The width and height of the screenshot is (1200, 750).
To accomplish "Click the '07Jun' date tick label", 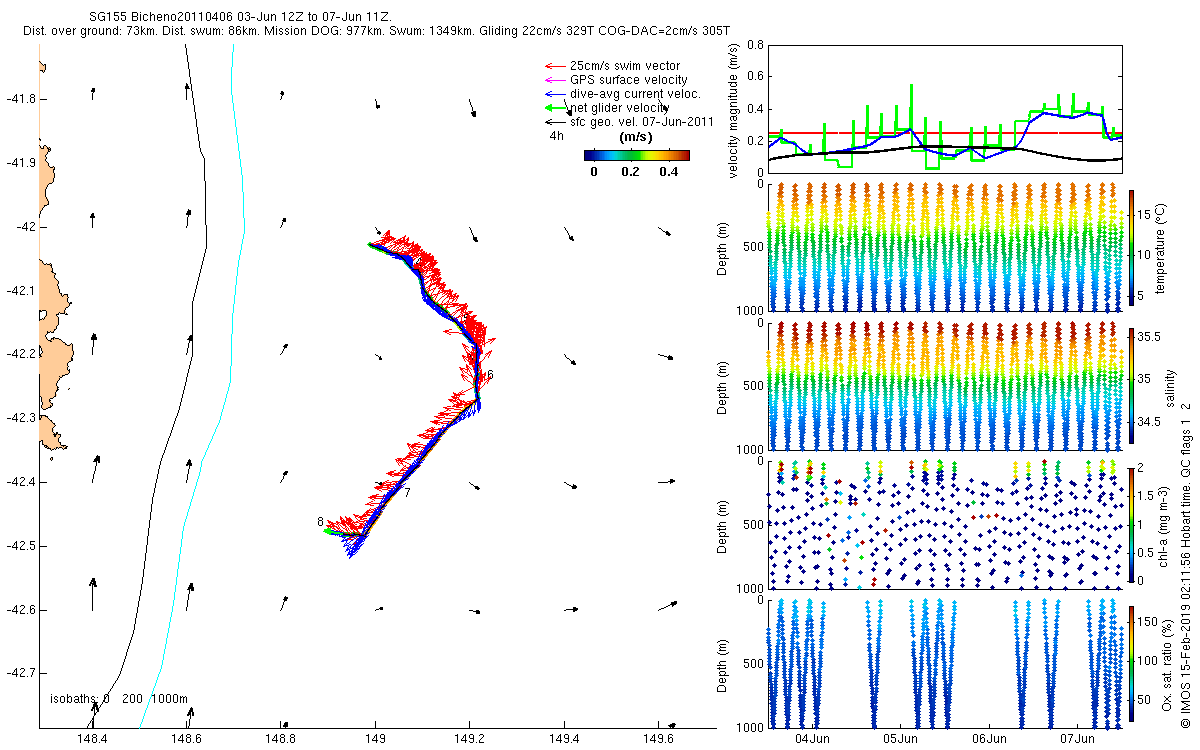I will coord(1078,739).
